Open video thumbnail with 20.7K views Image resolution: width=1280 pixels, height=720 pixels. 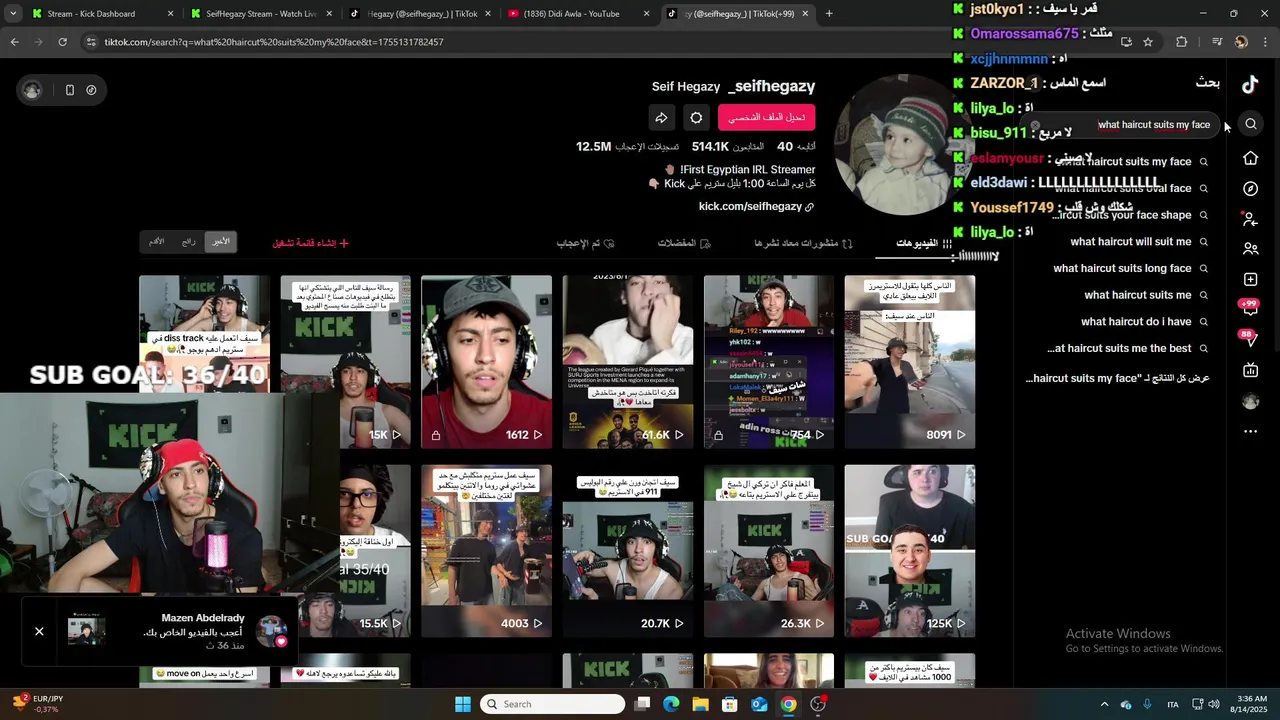(x=627, y=551)
